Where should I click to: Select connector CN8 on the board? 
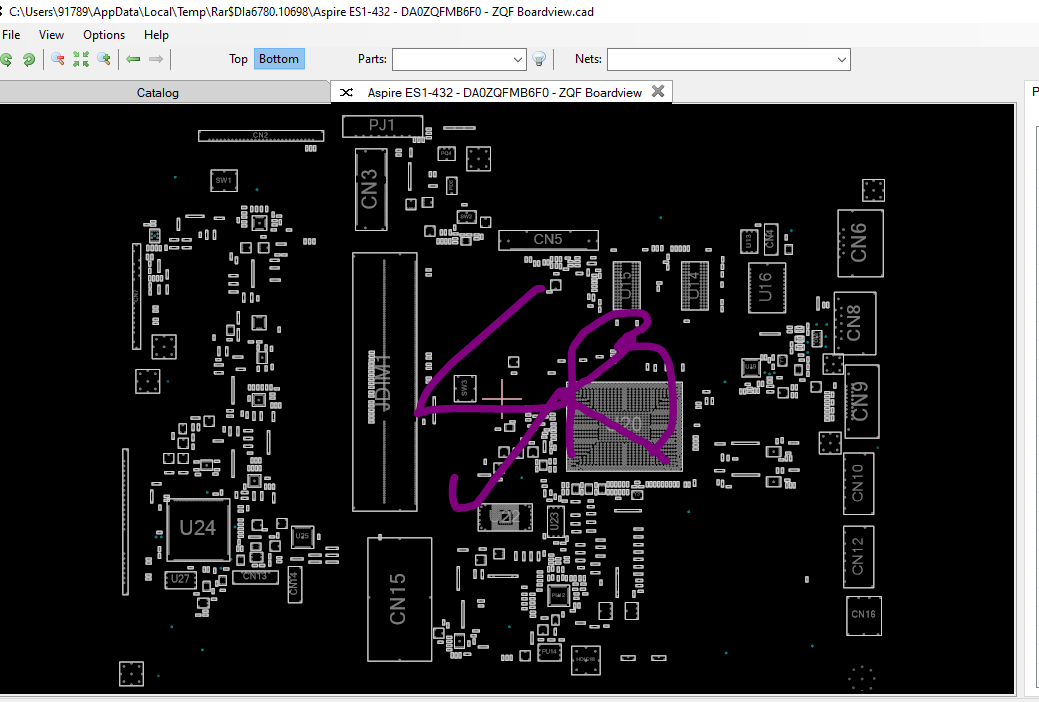(855, 323)
